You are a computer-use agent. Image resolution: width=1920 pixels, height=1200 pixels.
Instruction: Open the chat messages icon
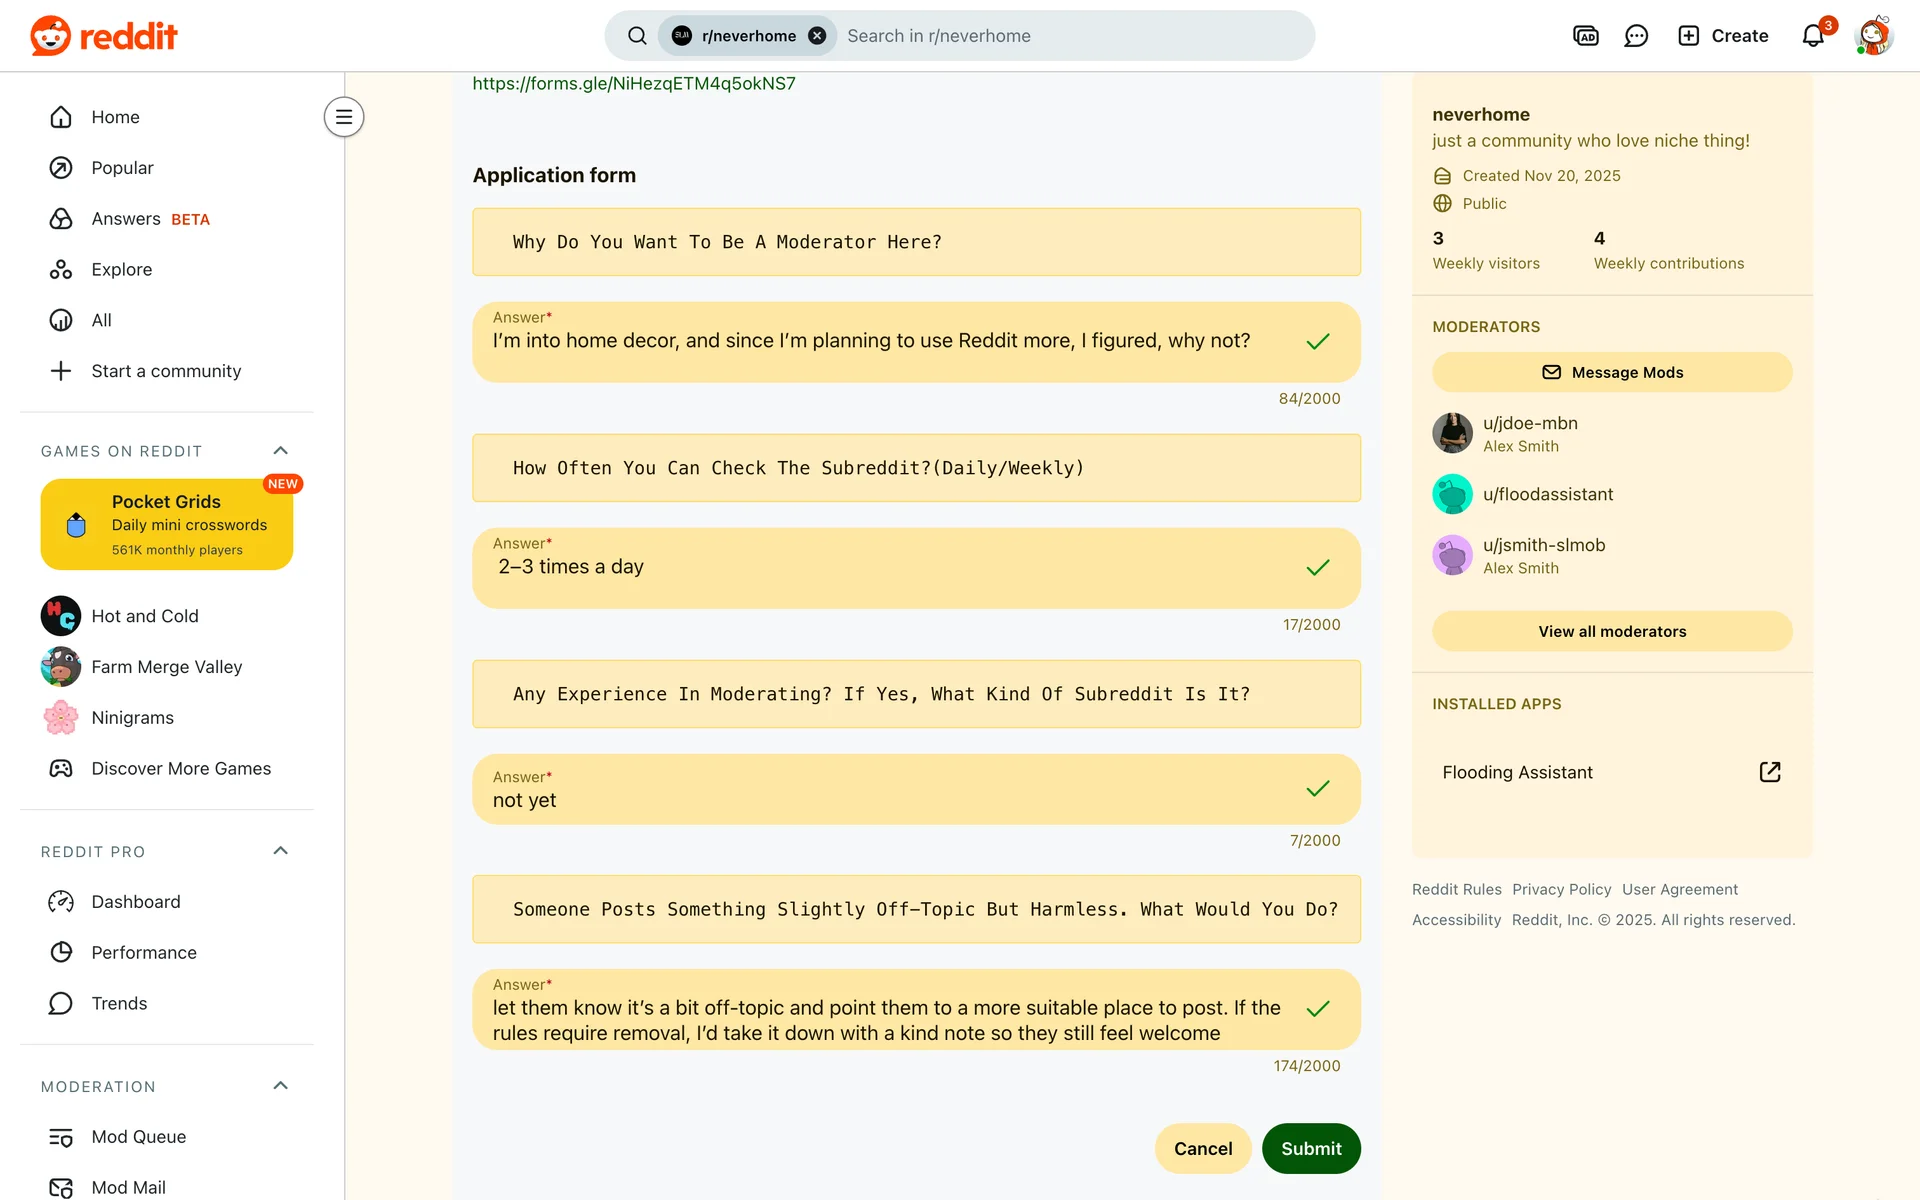click(1636, 36)
